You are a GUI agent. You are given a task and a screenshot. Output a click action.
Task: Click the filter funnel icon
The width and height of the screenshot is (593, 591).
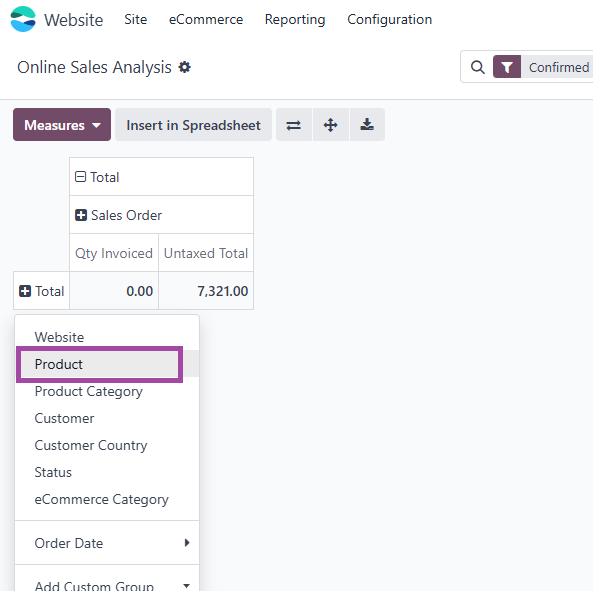pyautogui.click(x=507, y=67)
